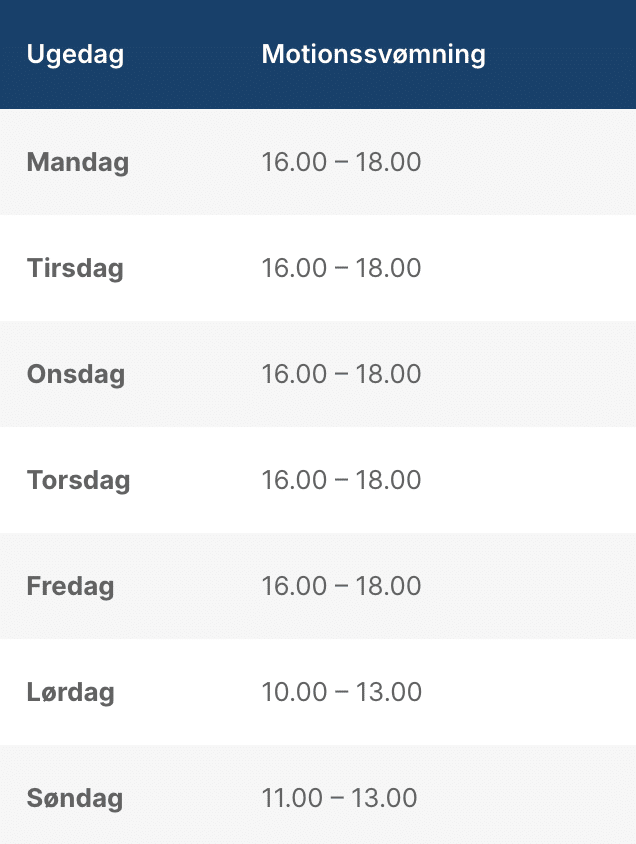Screen dimensions: 636x844
Task: Select the Søndag weekday cell
Action: pyautogui.click(x=75, y=798)
